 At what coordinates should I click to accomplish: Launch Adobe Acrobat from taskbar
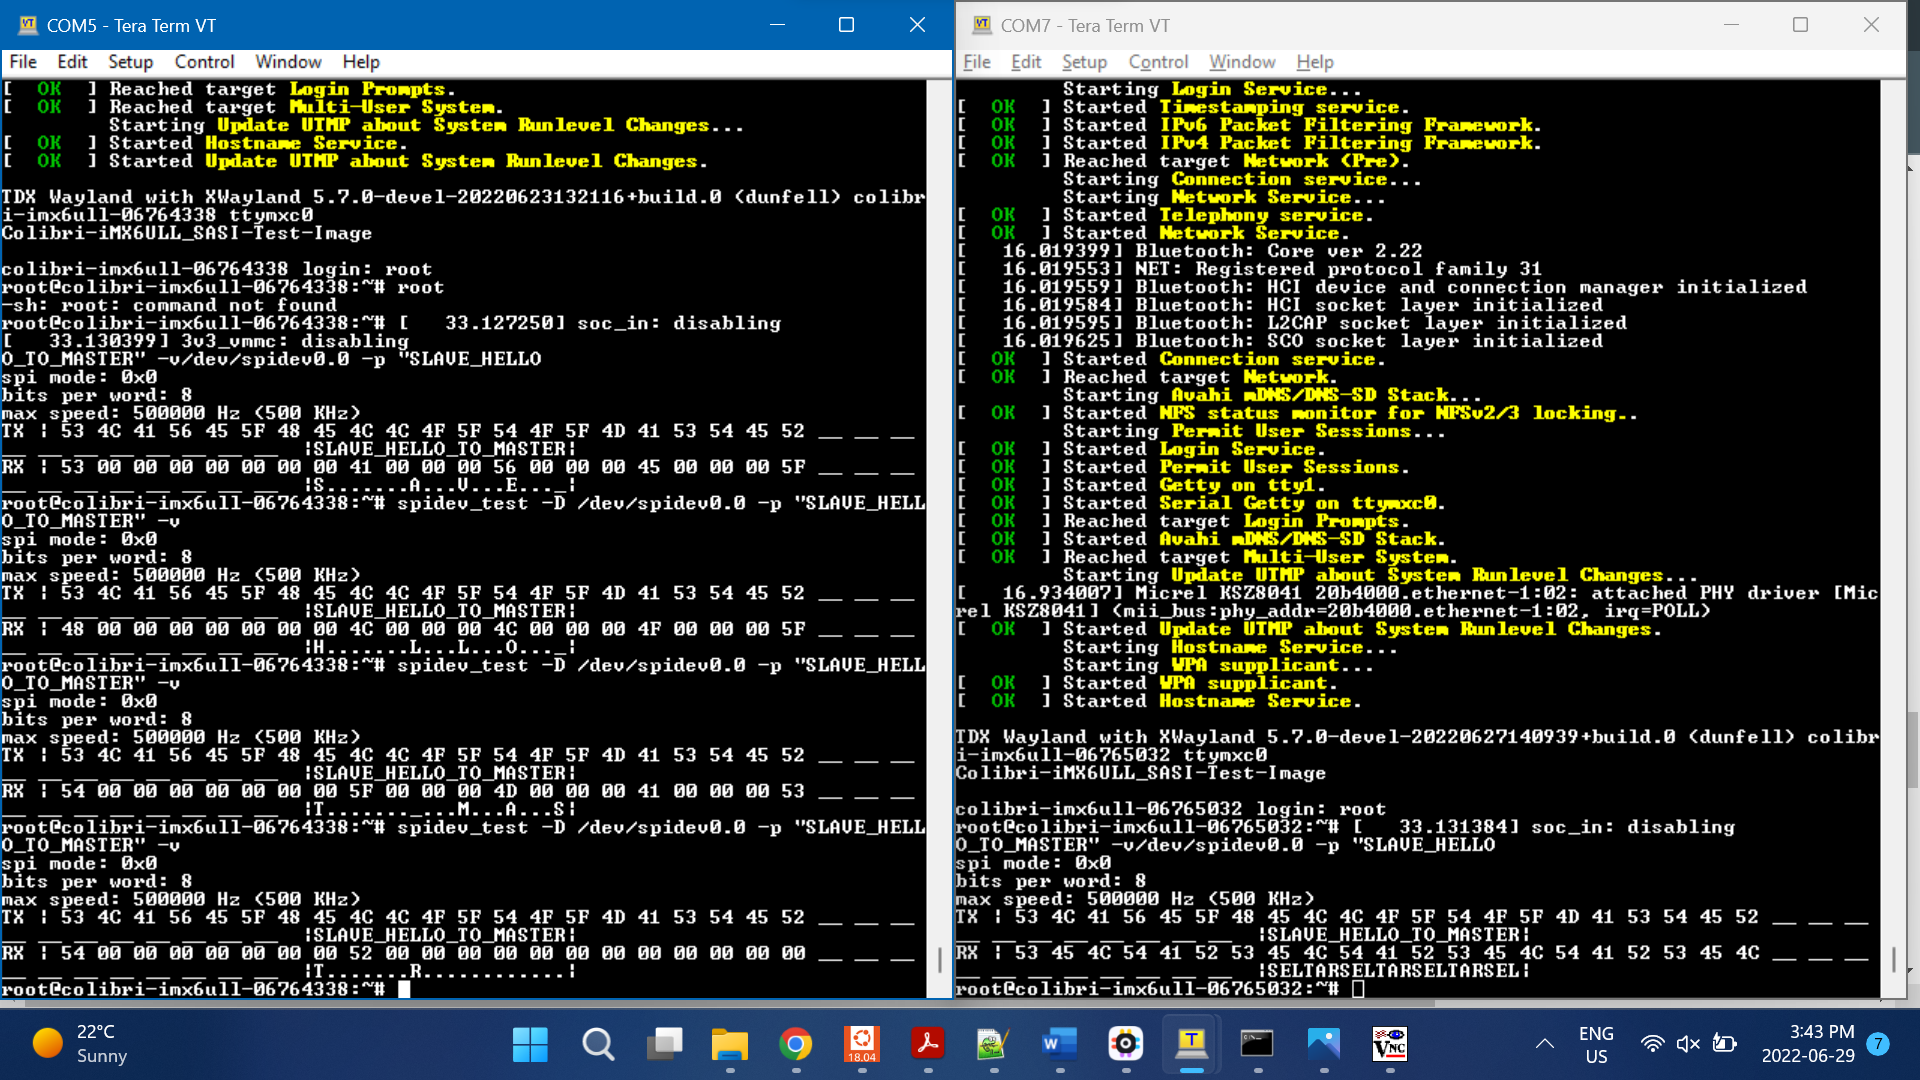coord(927,1044)
